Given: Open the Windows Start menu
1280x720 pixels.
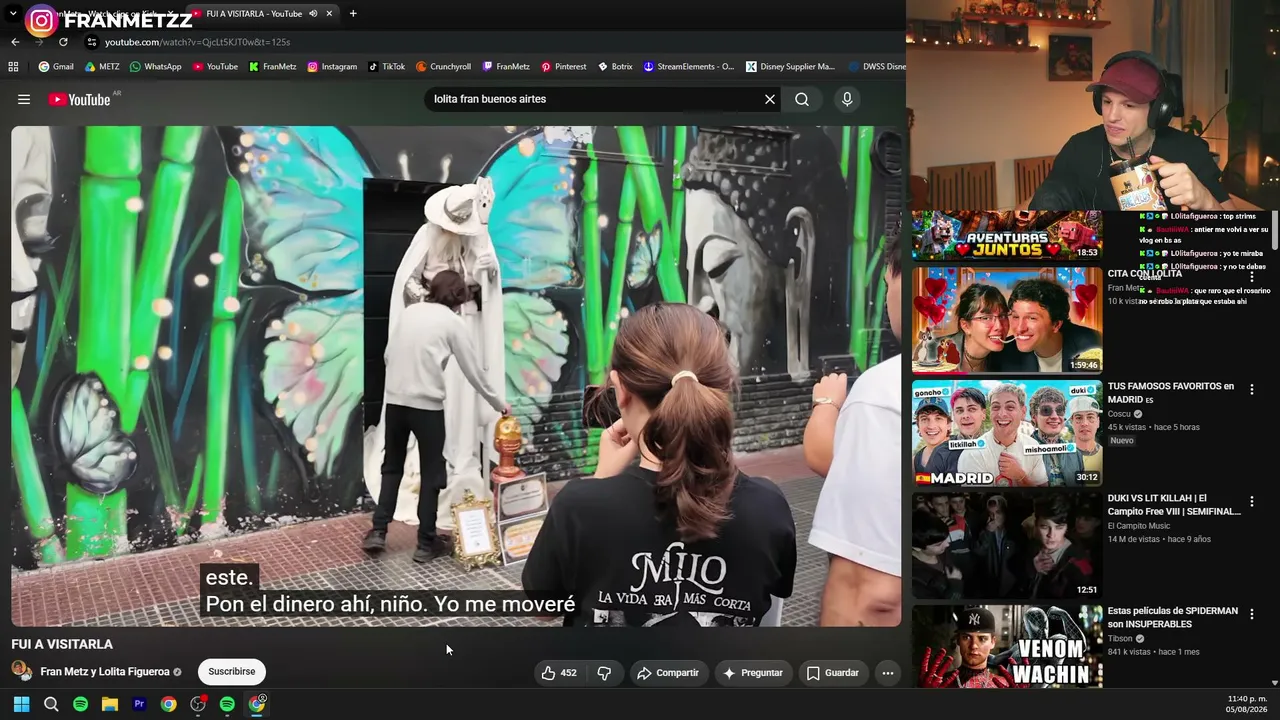Looking at the screenshot, I should coord(21,704).
